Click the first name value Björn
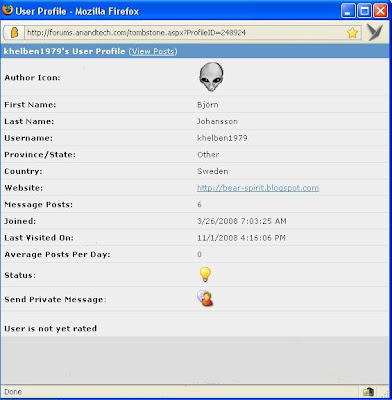 click(x=208, y=105)
